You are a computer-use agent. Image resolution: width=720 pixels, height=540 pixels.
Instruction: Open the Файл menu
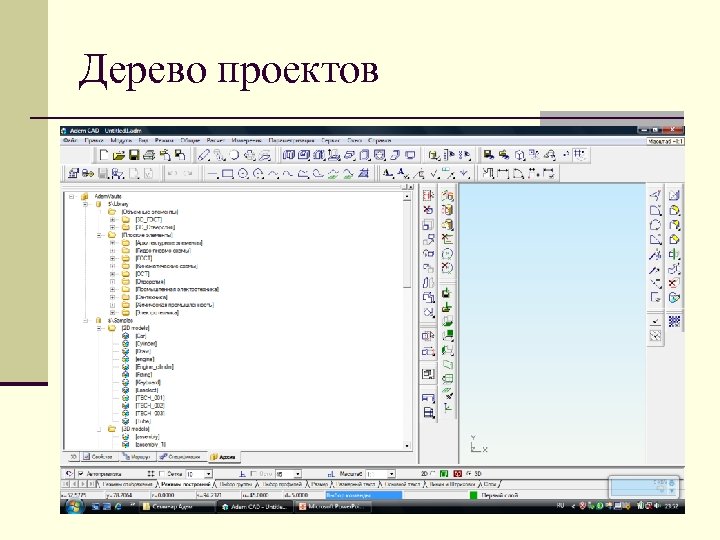[x=70, y=141]
